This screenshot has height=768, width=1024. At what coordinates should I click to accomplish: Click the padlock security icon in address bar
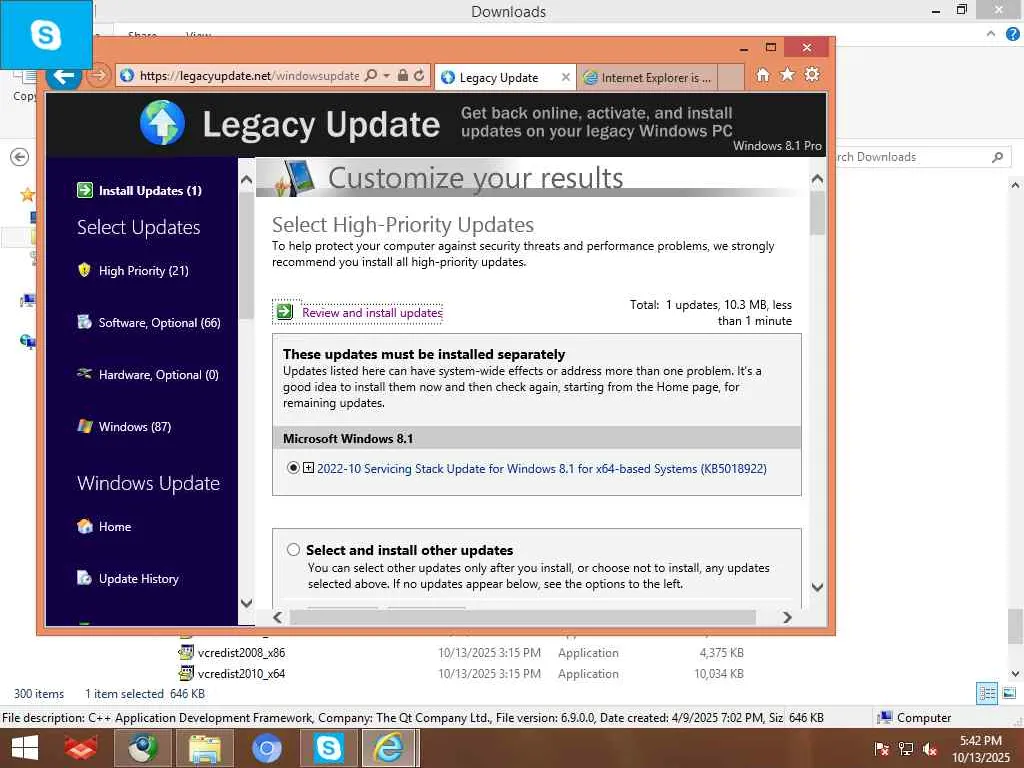coord(403,76)
